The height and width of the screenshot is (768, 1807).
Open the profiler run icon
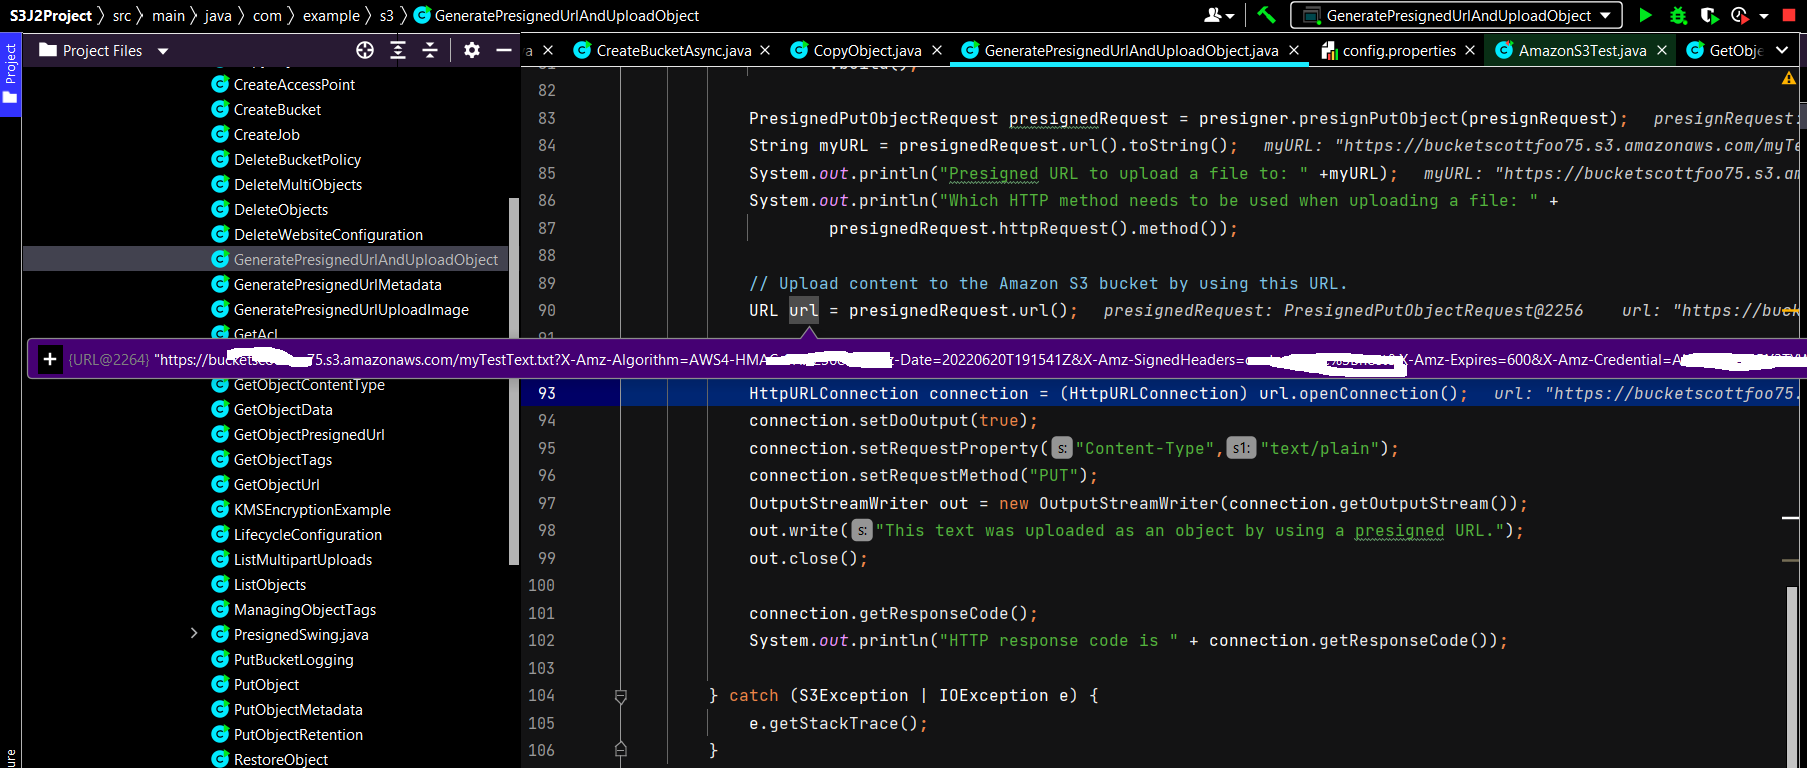pyautogui.click(x=1740, y=15)
